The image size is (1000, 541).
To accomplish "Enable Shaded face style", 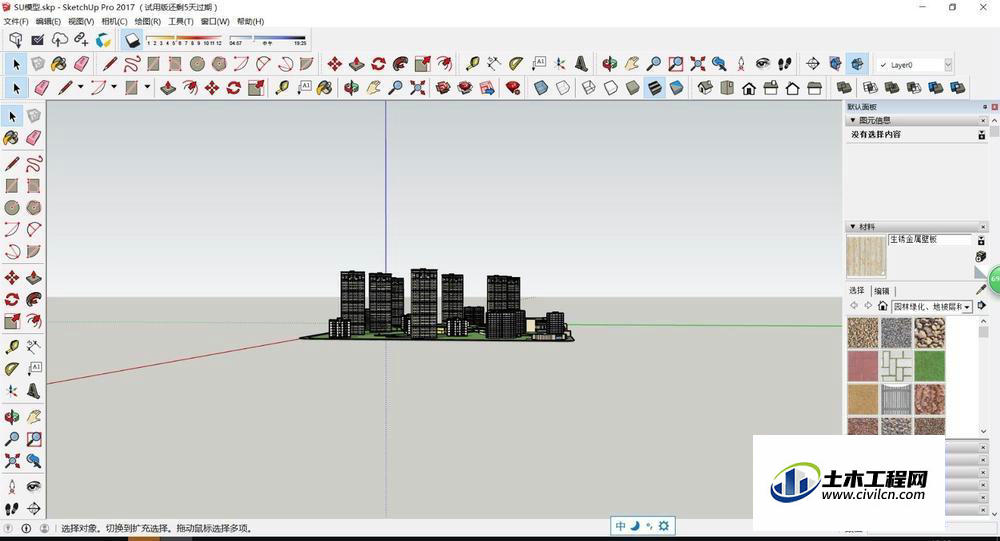I will [633, 87].
